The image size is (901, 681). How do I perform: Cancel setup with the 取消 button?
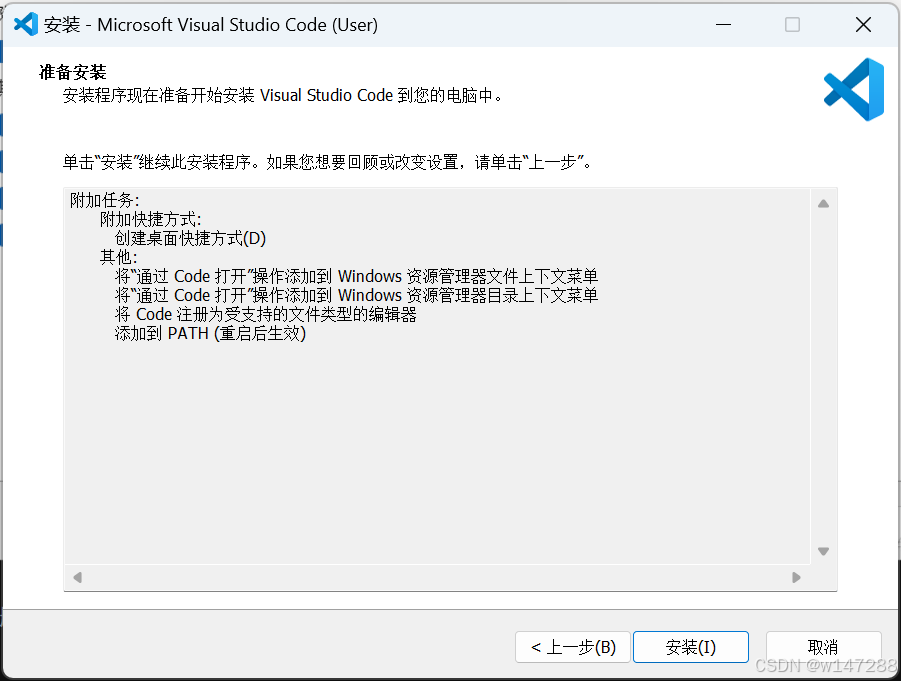pyautogui.click(x=823, y=647)
